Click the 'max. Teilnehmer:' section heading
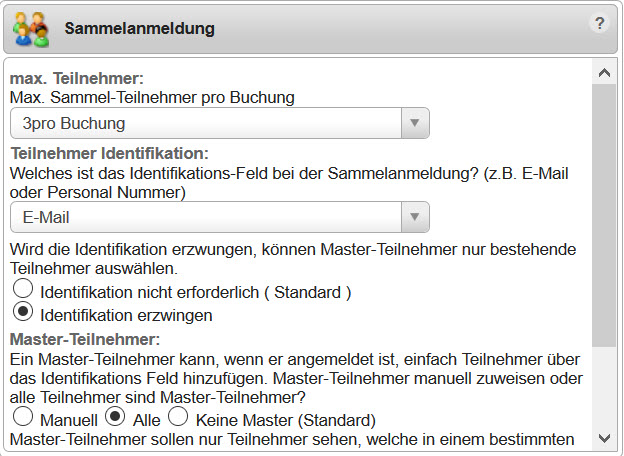Viewport: 624px width, 456px height. point(77,78)
